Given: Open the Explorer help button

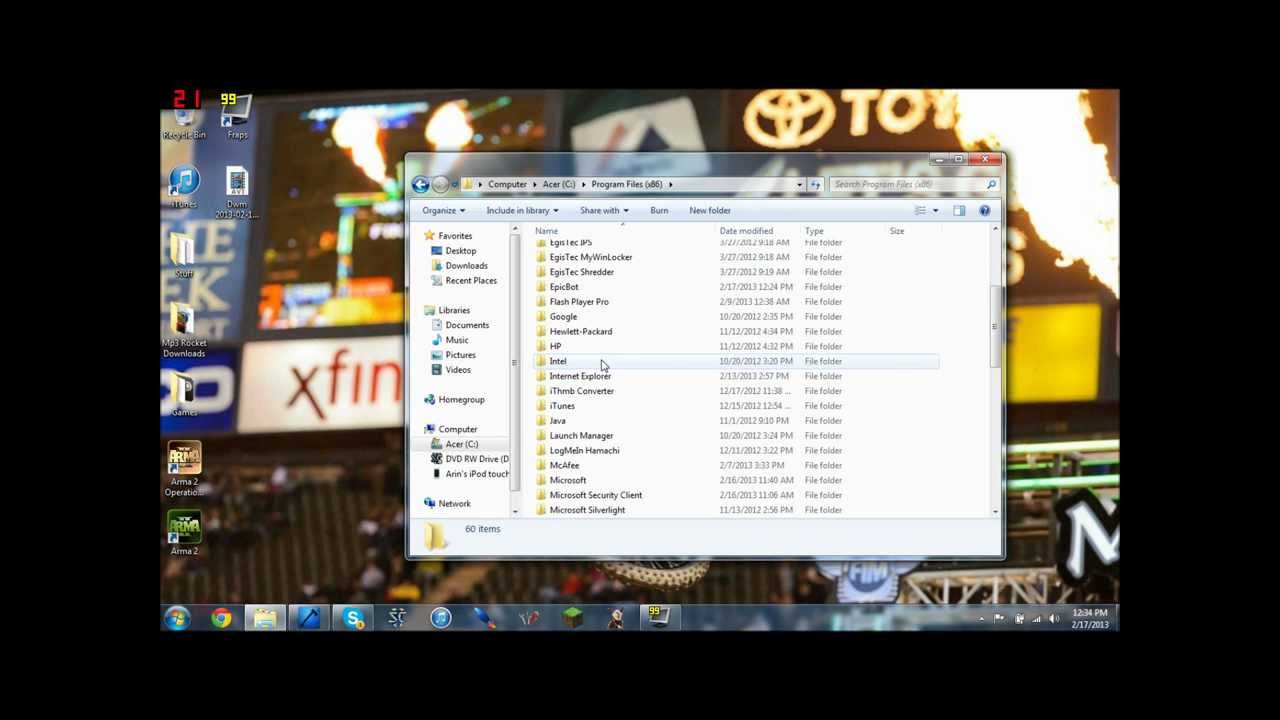Looking at the screenshot, I should (984, 210).
